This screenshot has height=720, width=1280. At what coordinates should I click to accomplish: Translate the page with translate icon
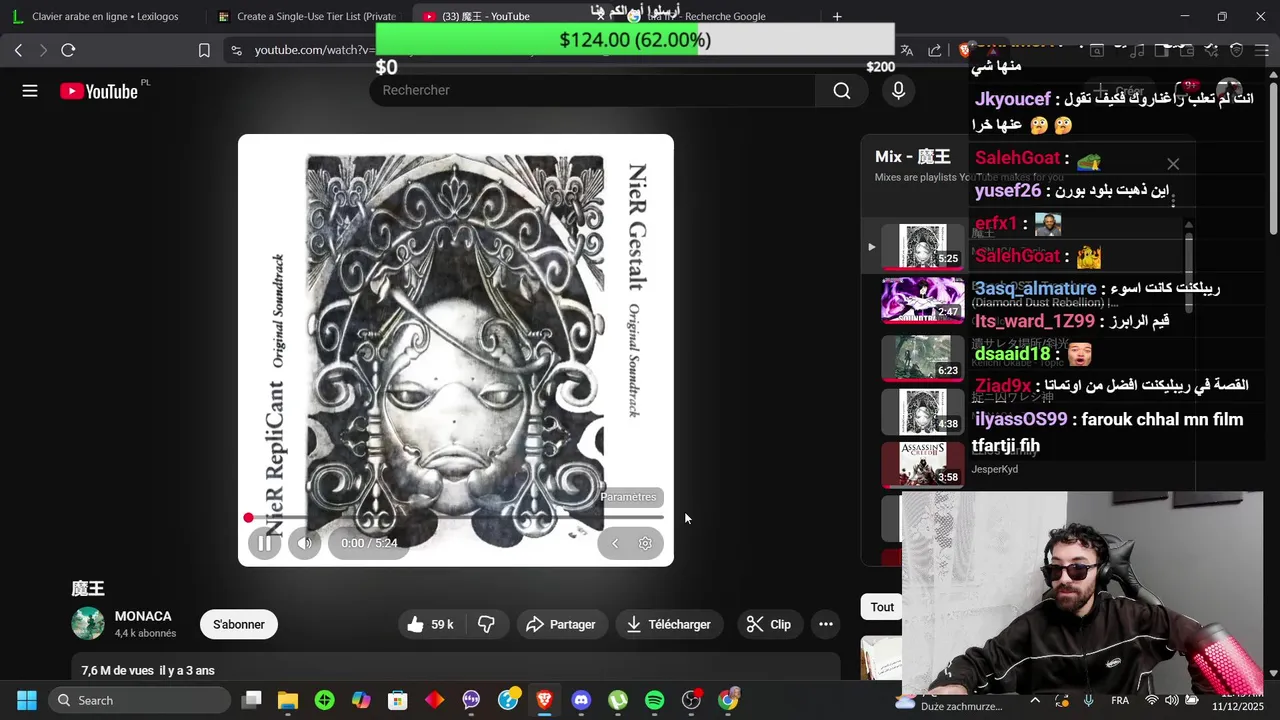[x=907, y=50]
